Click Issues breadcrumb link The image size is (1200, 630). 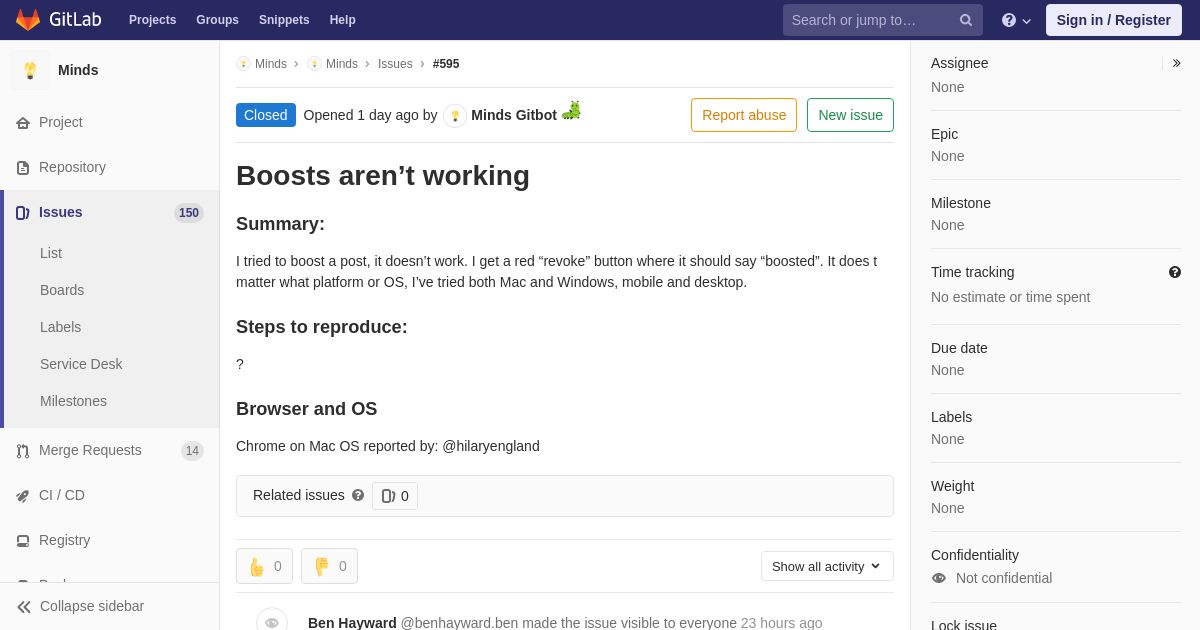395,64
